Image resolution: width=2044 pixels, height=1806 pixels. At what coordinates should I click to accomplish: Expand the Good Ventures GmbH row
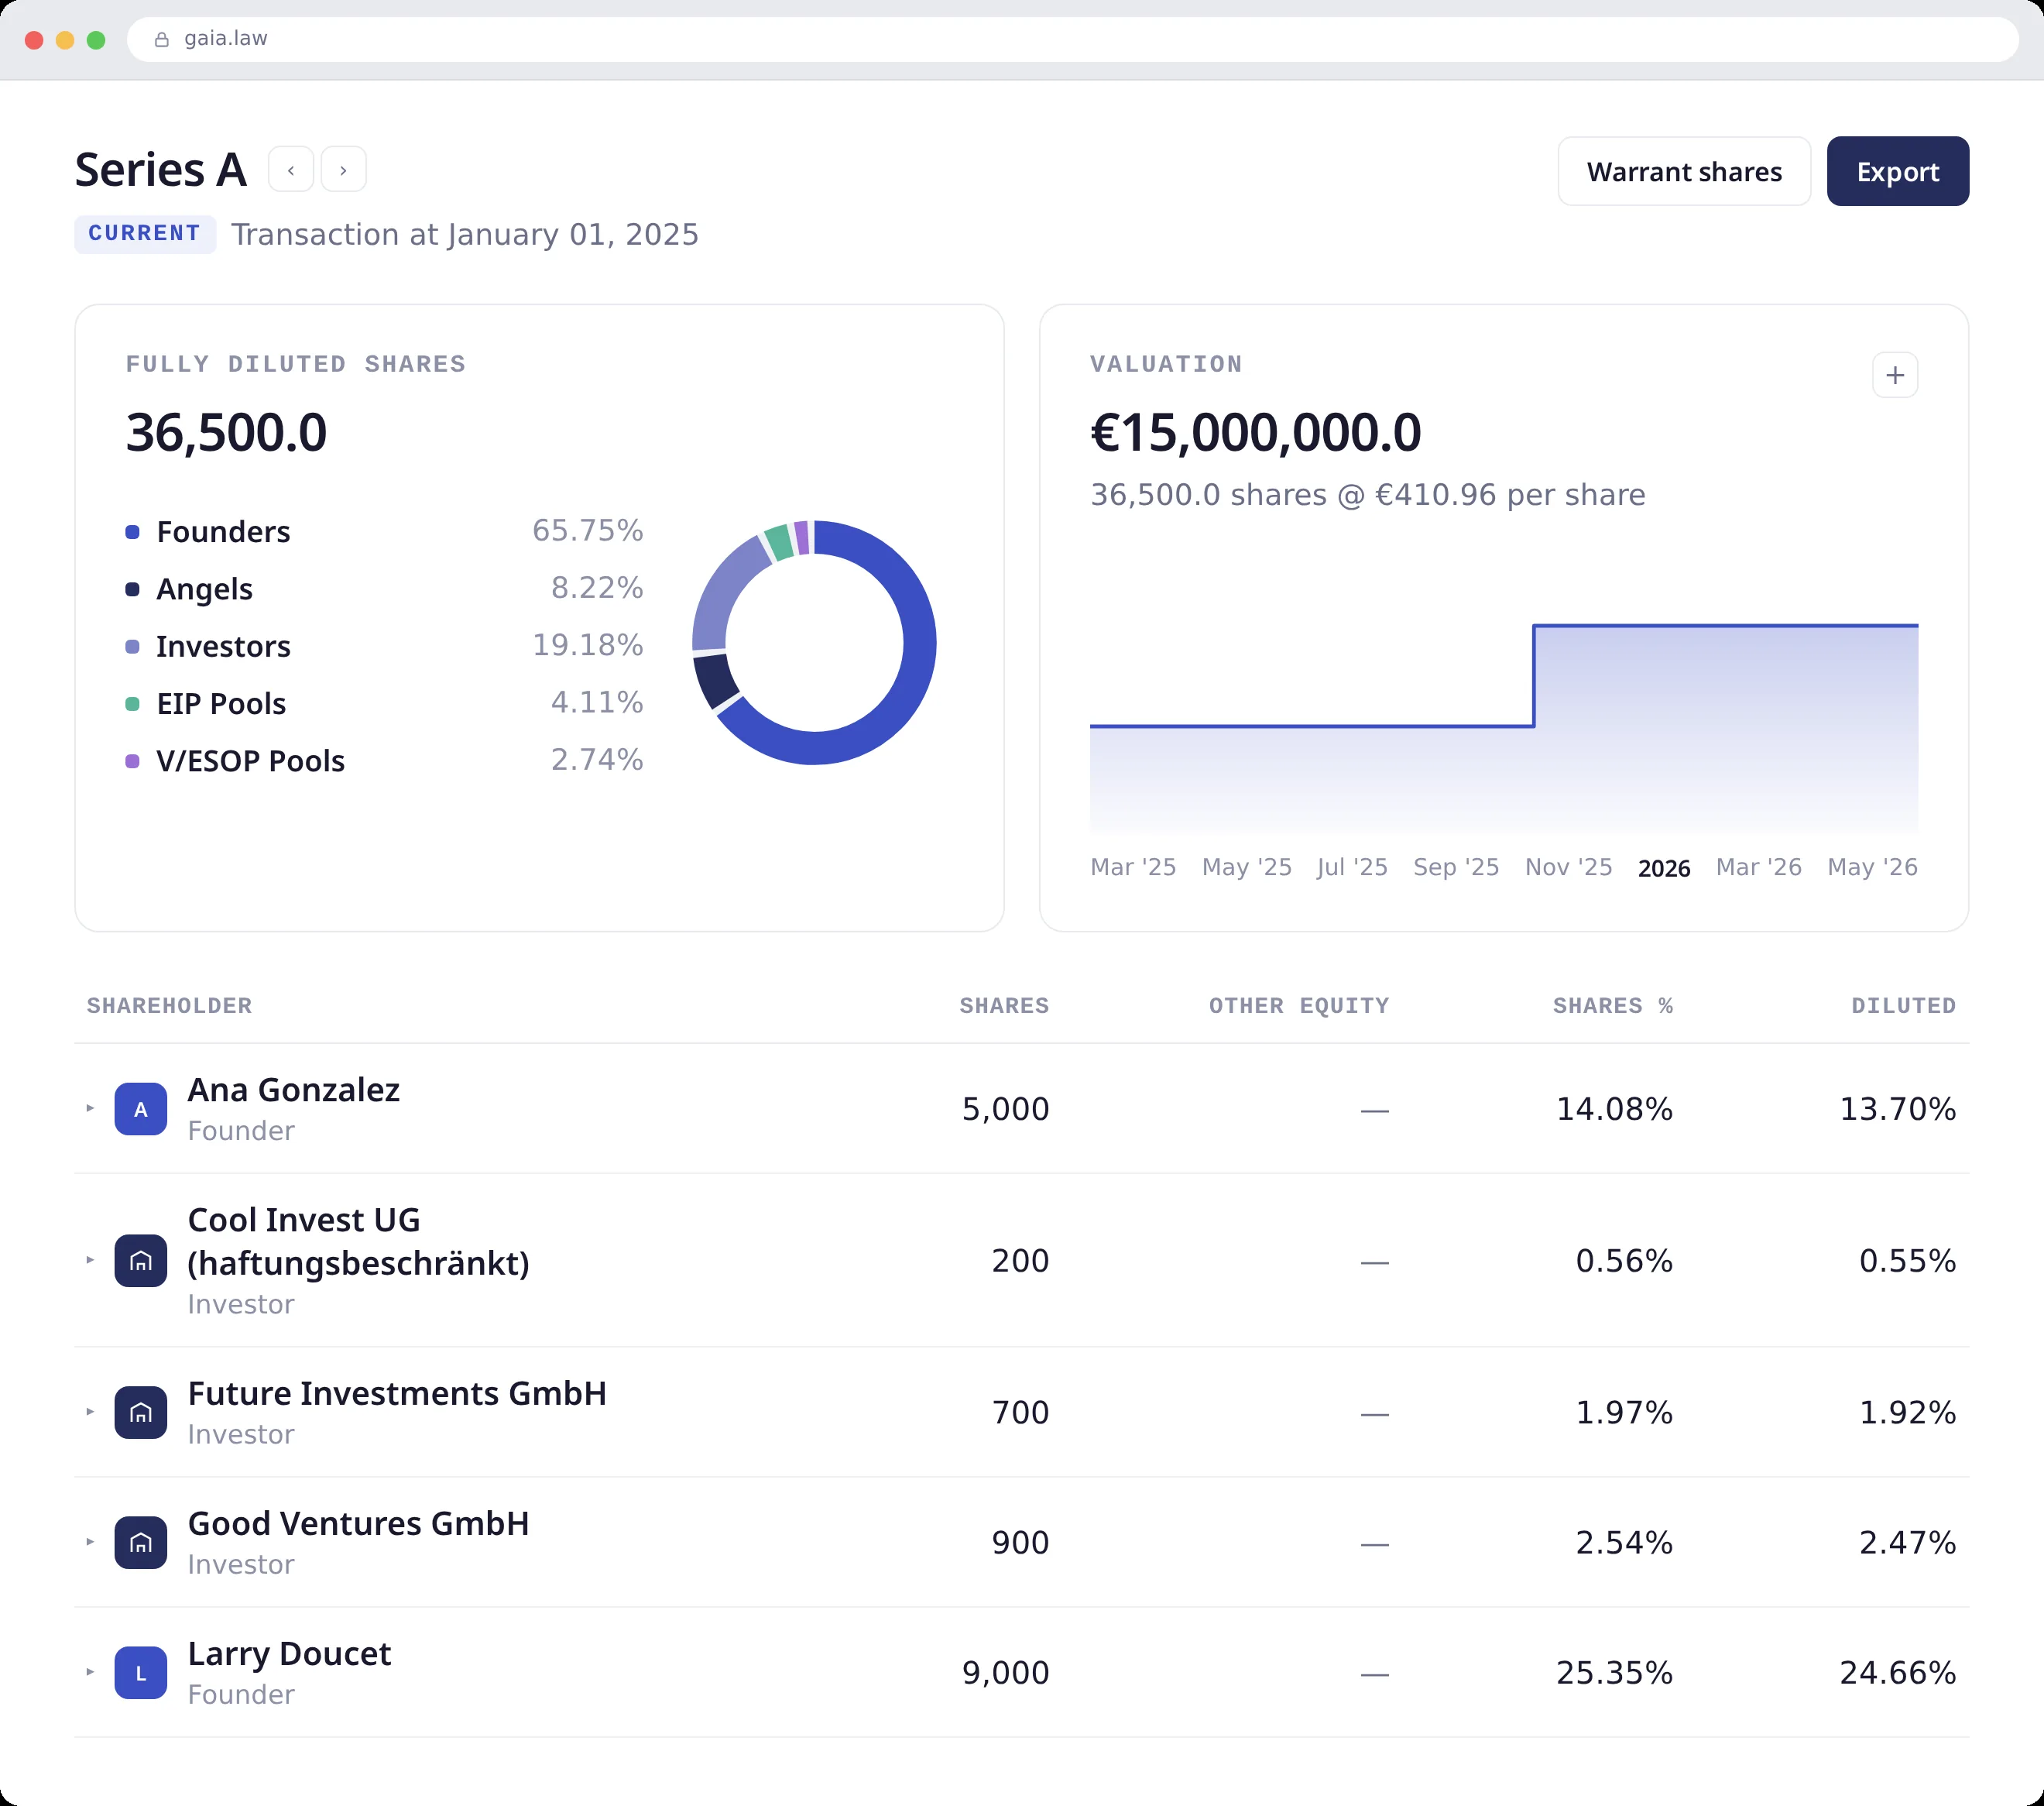90,1542
